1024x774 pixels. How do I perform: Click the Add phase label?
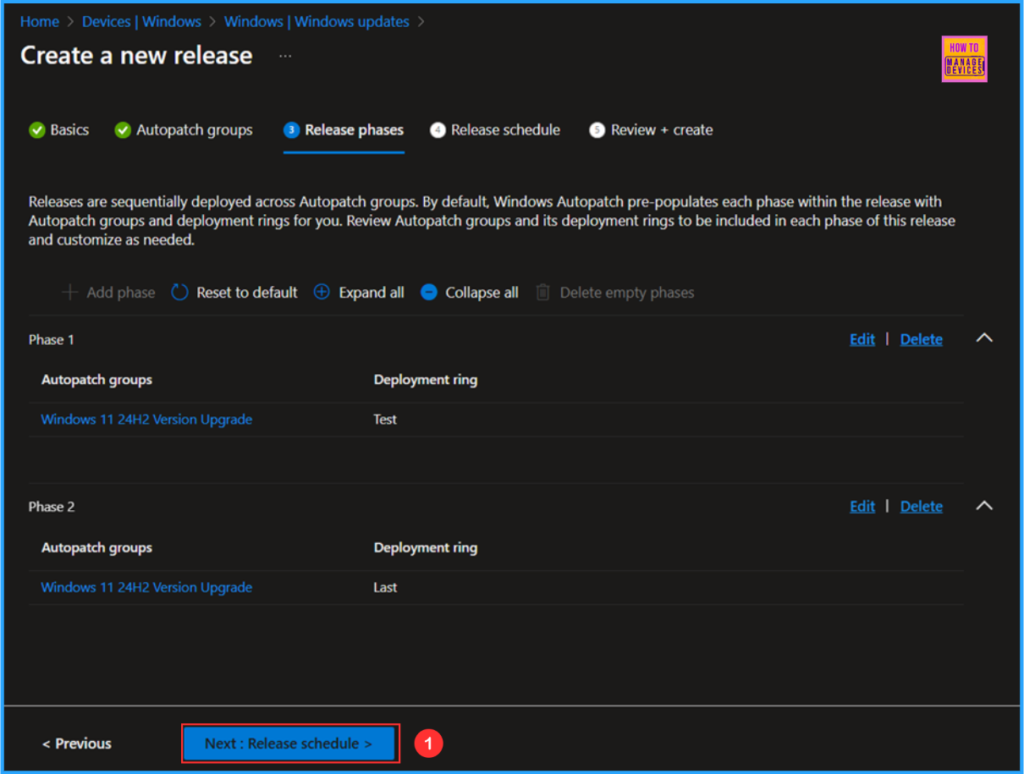[121, 293]
